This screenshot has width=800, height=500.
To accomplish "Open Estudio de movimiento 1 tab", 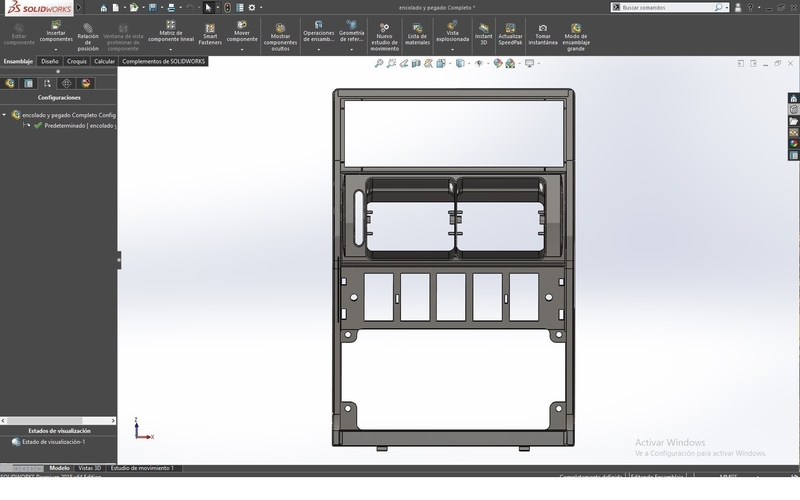I will click(141, 468).
